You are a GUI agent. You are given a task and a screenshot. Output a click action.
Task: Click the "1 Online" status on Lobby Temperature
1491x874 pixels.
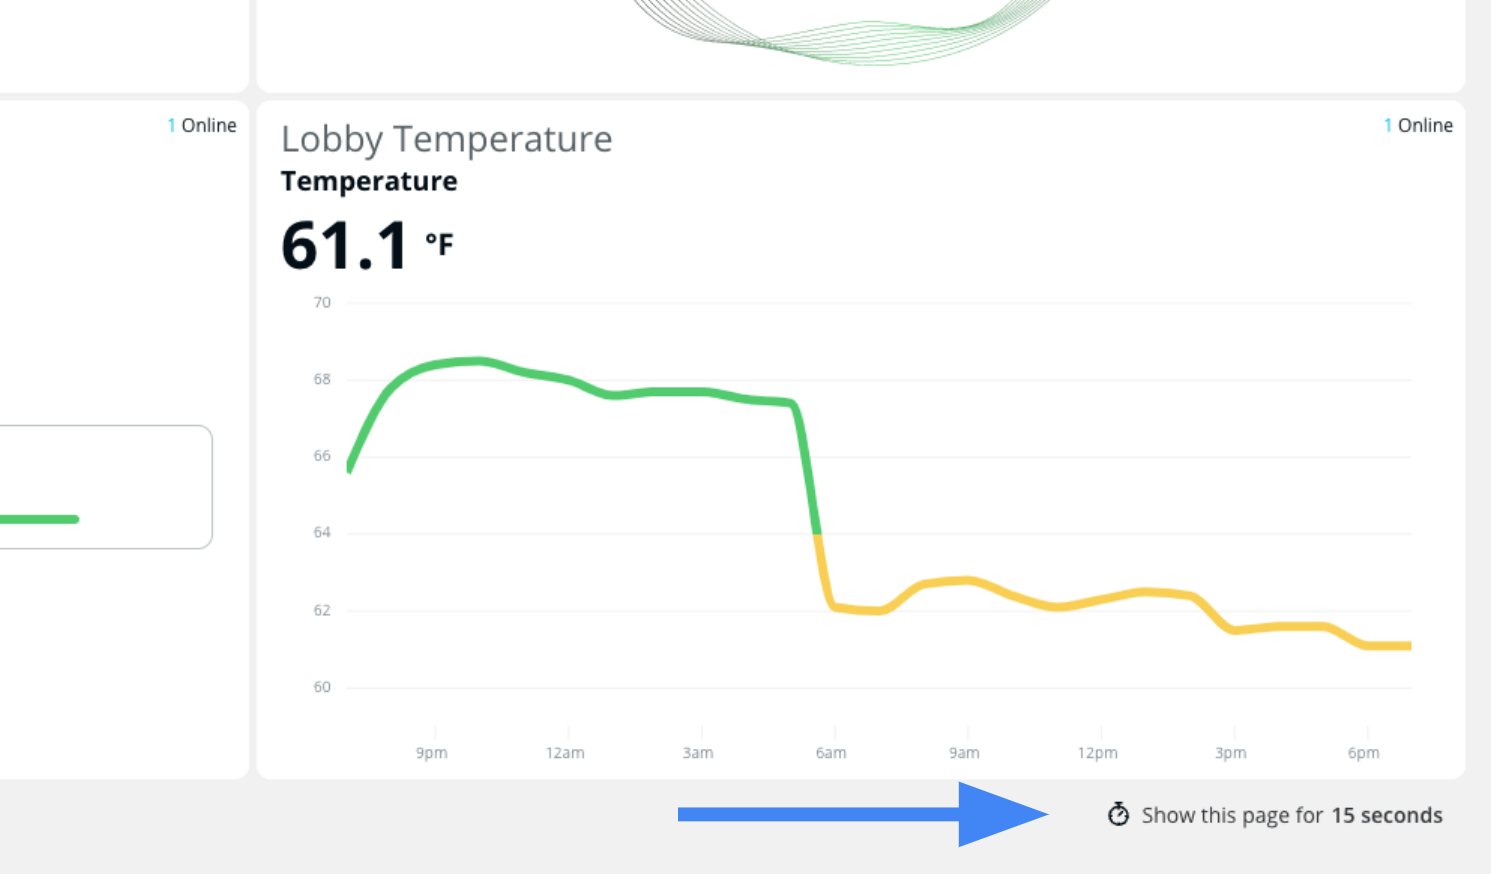coord(1418,126)
